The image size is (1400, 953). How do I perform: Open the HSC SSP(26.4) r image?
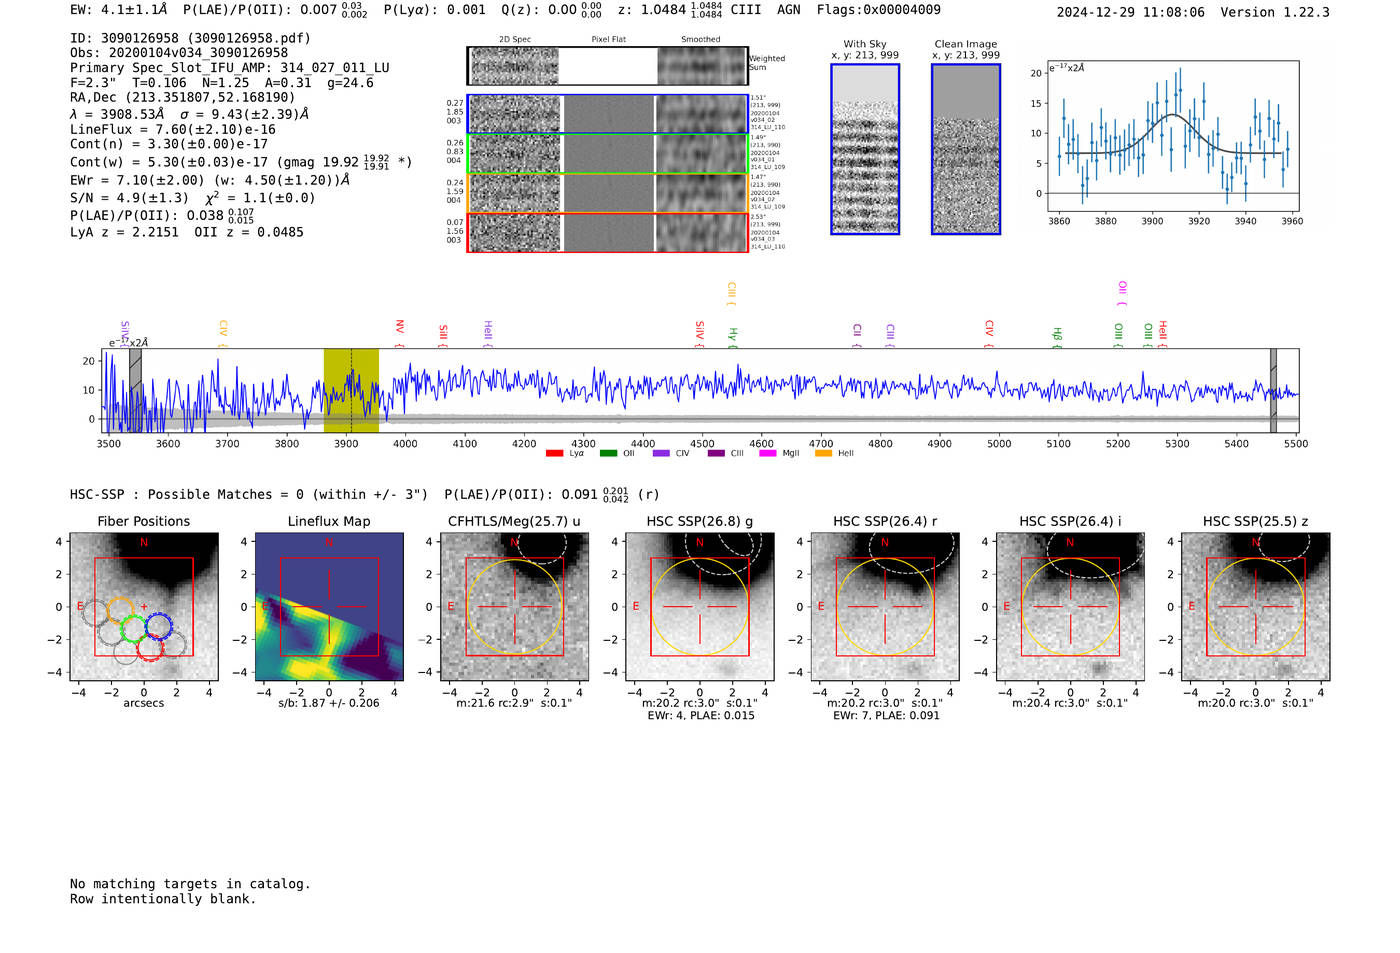click(x=885, y=607)
